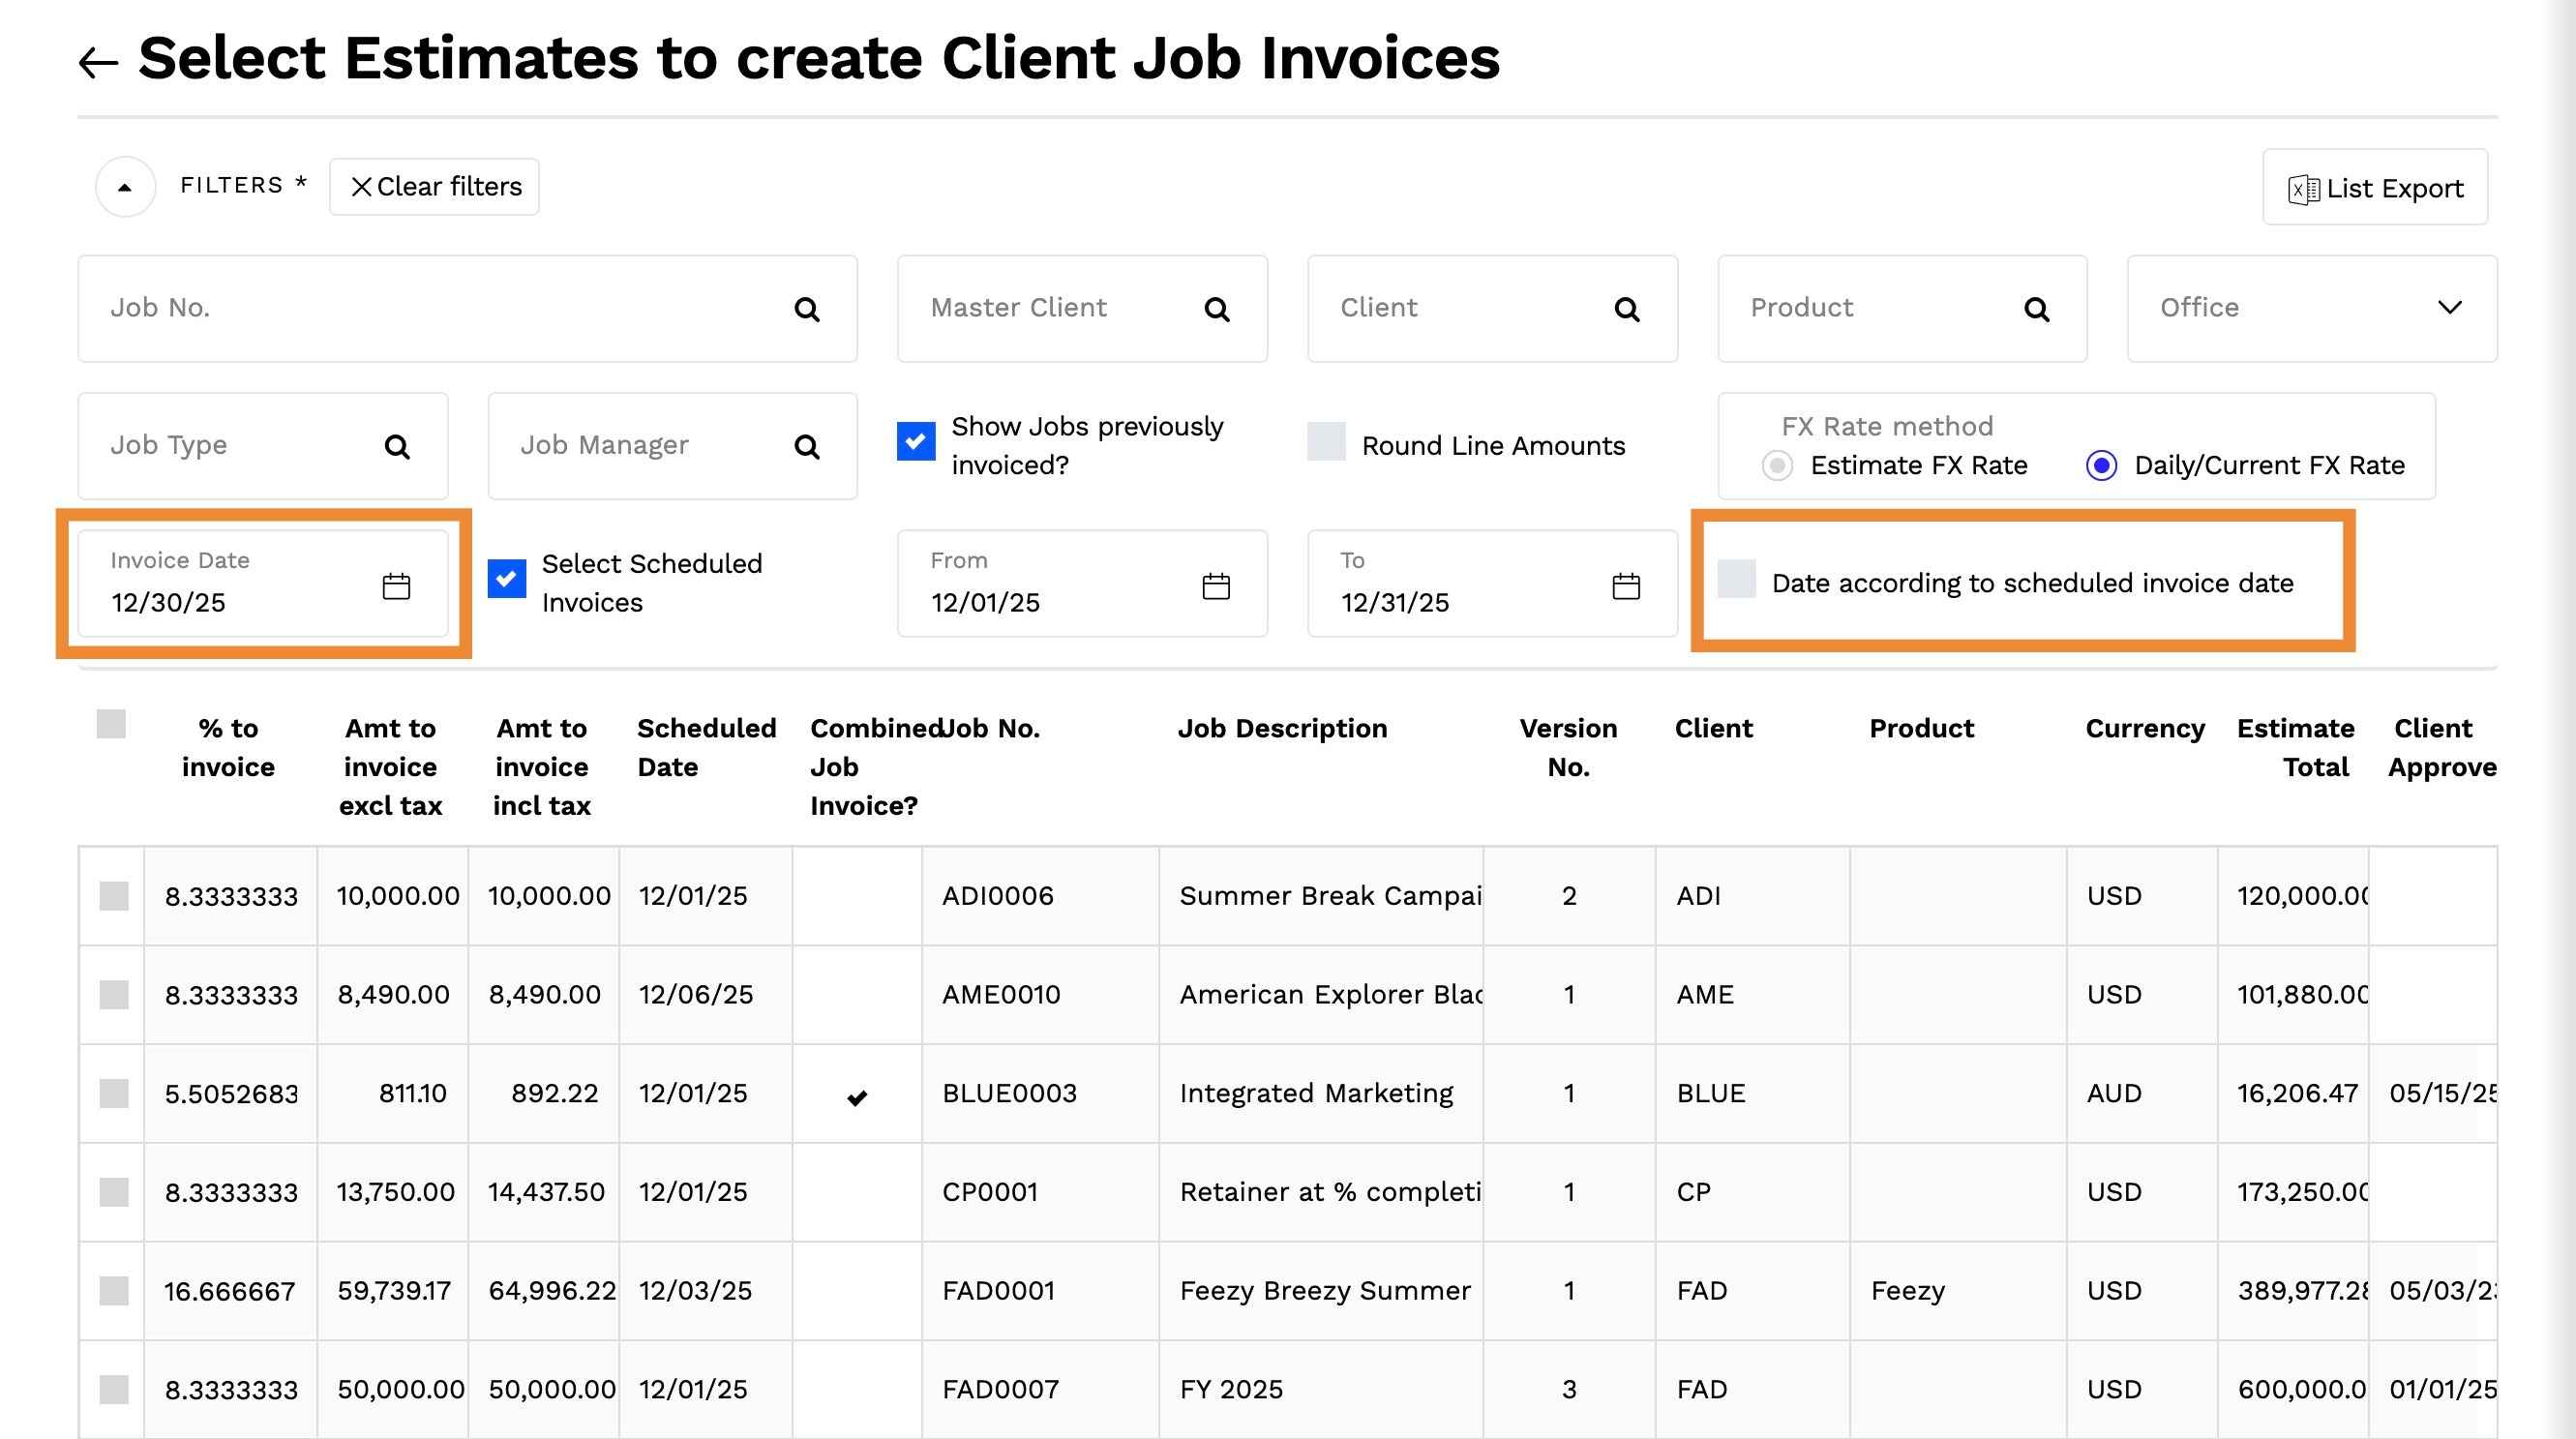2576x1439 pixels.
Task: Check Date according to scheduled invoice date
Action: pyautogui.click(x=1736, y=579)
